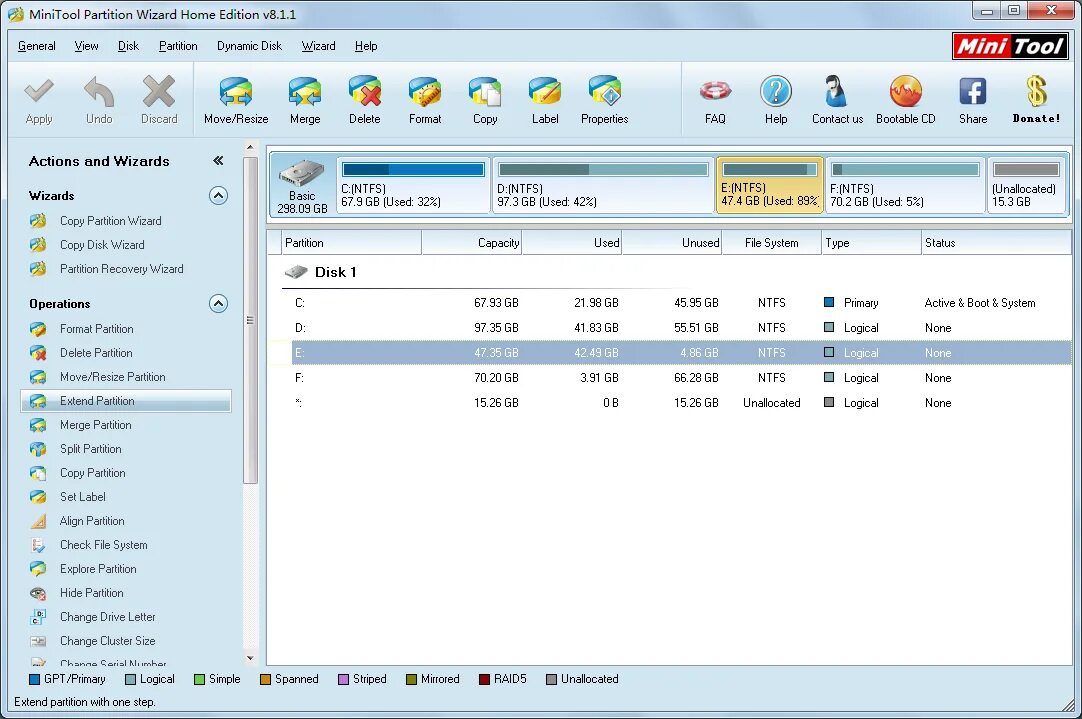Viewport: 1082px width, 719px height.
Task: Open the Partition menu
Action: tap(178, 46)
